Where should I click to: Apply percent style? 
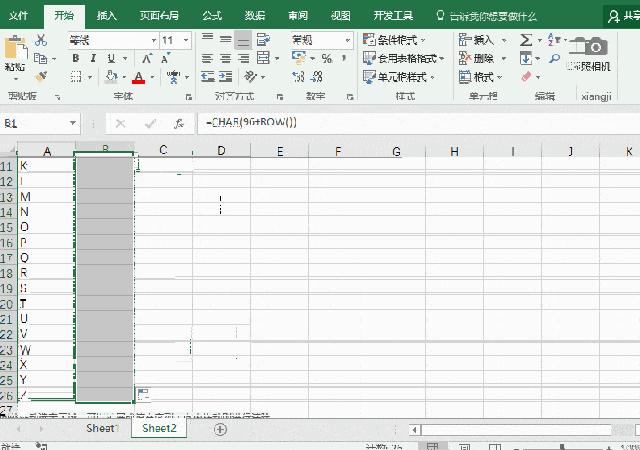pyautogui.click(x=327, y=58)
